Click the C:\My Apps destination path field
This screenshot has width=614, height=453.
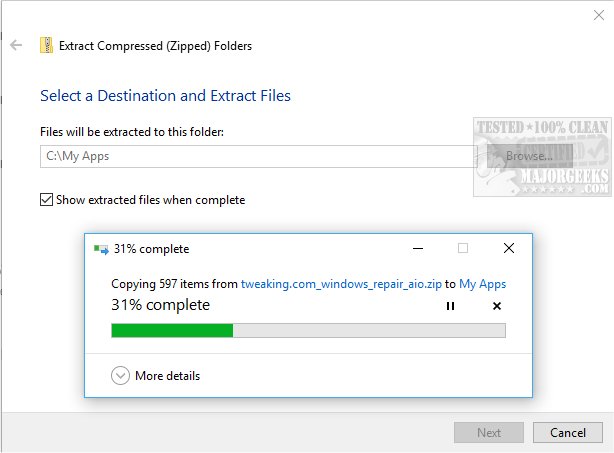pyautogui.click(x=258, y=156)
